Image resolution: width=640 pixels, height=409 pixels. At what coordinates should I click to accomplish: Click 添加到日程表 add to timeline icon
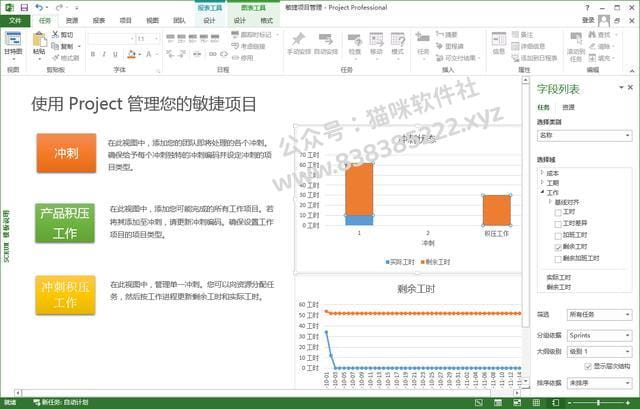point(515,58)
